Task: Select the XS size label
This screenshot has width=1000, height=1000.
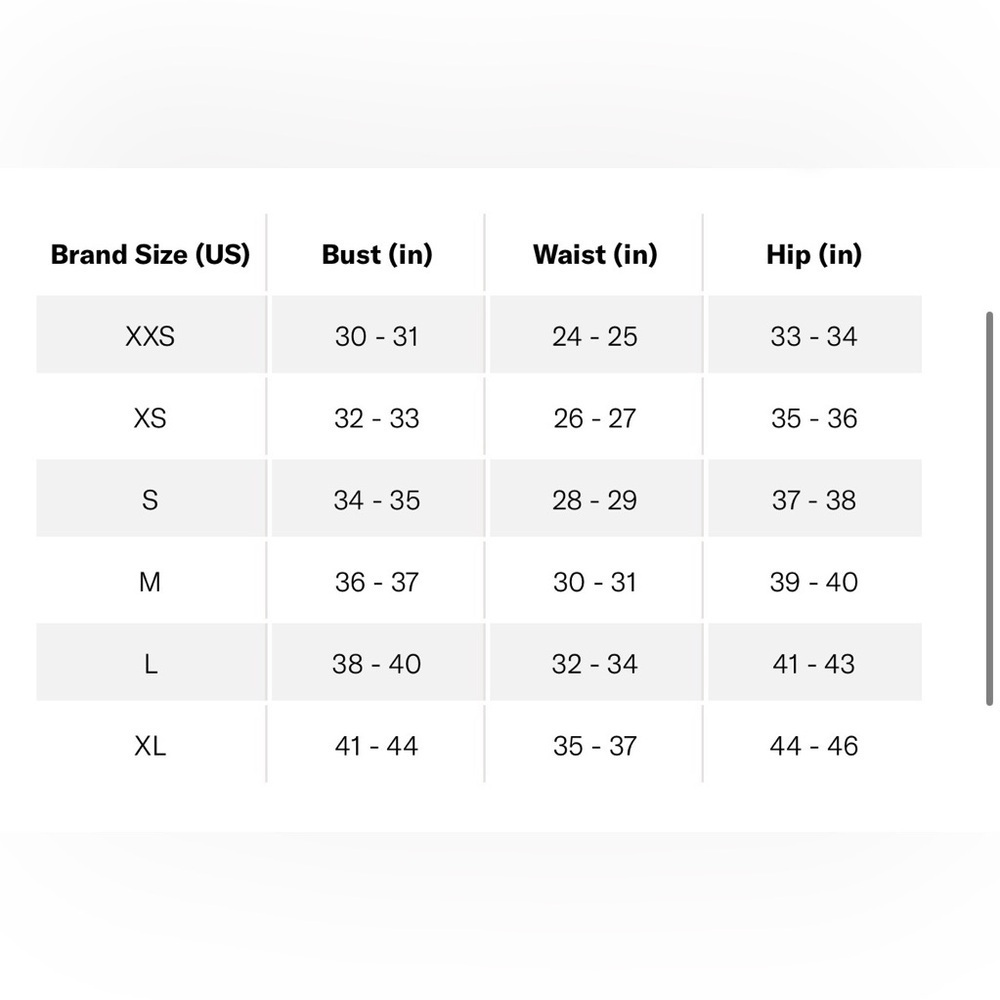Action: tap(150, 418)
